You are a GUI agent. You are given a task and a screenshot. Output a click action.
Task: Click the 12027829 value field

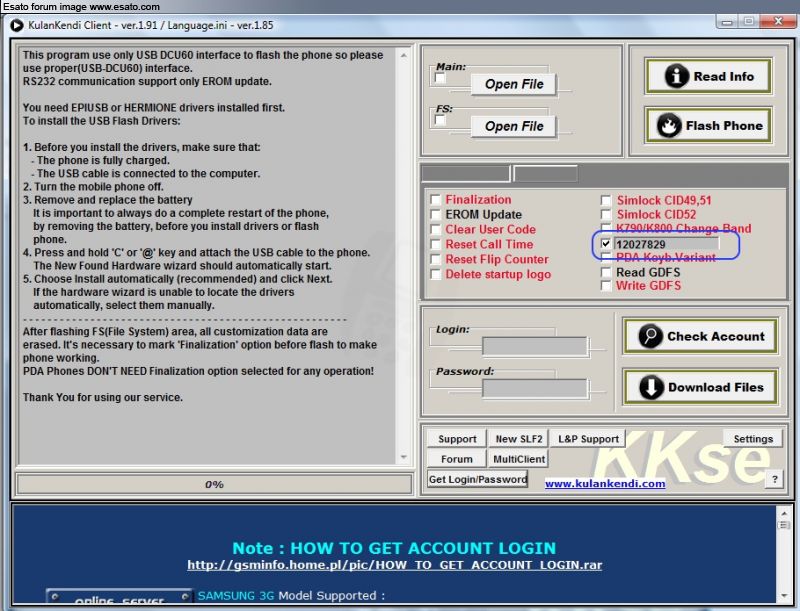pyautogui.click(x=667, y=244)
